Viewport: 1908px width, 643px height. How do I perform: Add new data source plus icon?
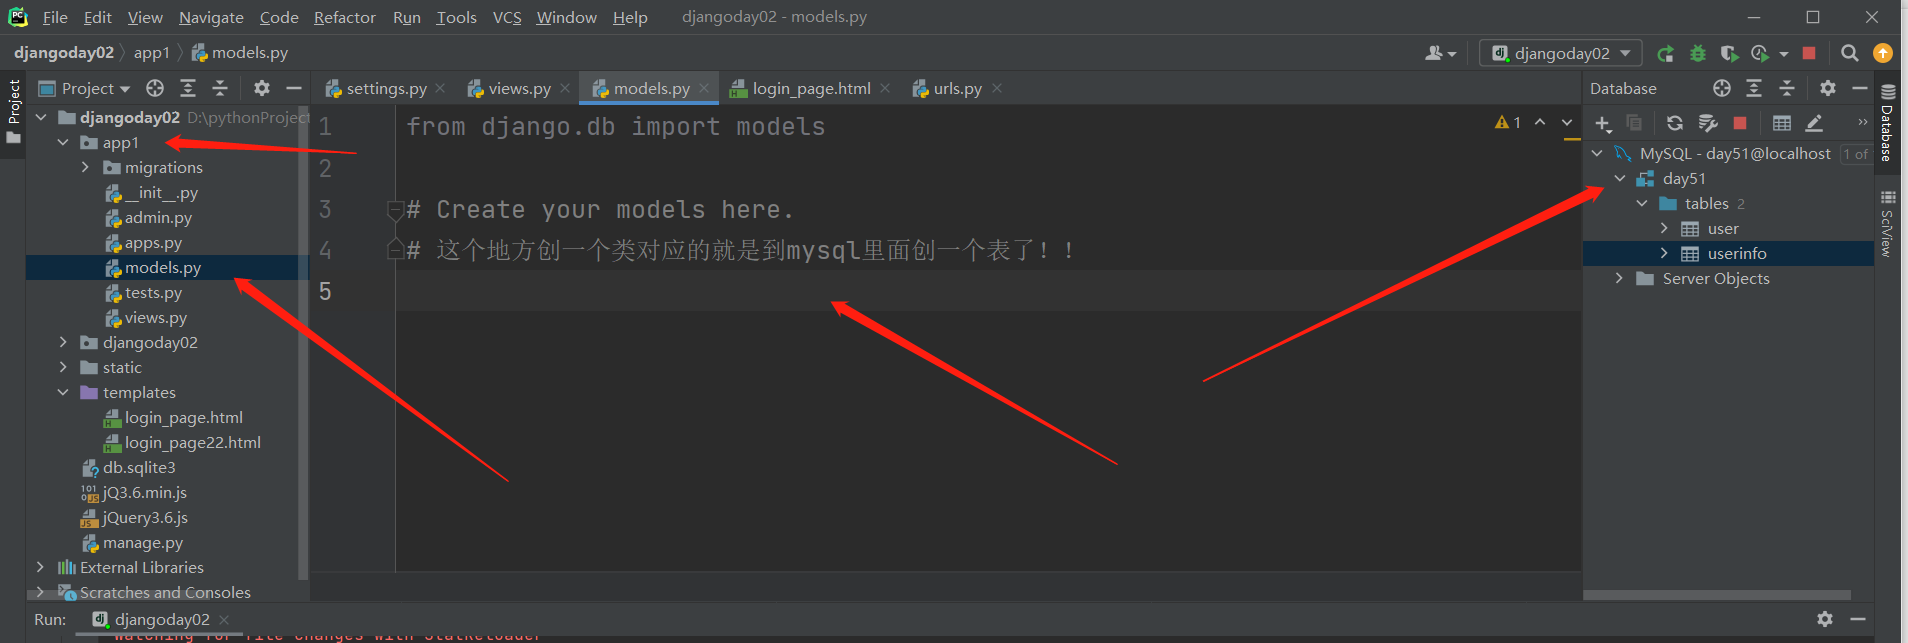pos(1603,123)
